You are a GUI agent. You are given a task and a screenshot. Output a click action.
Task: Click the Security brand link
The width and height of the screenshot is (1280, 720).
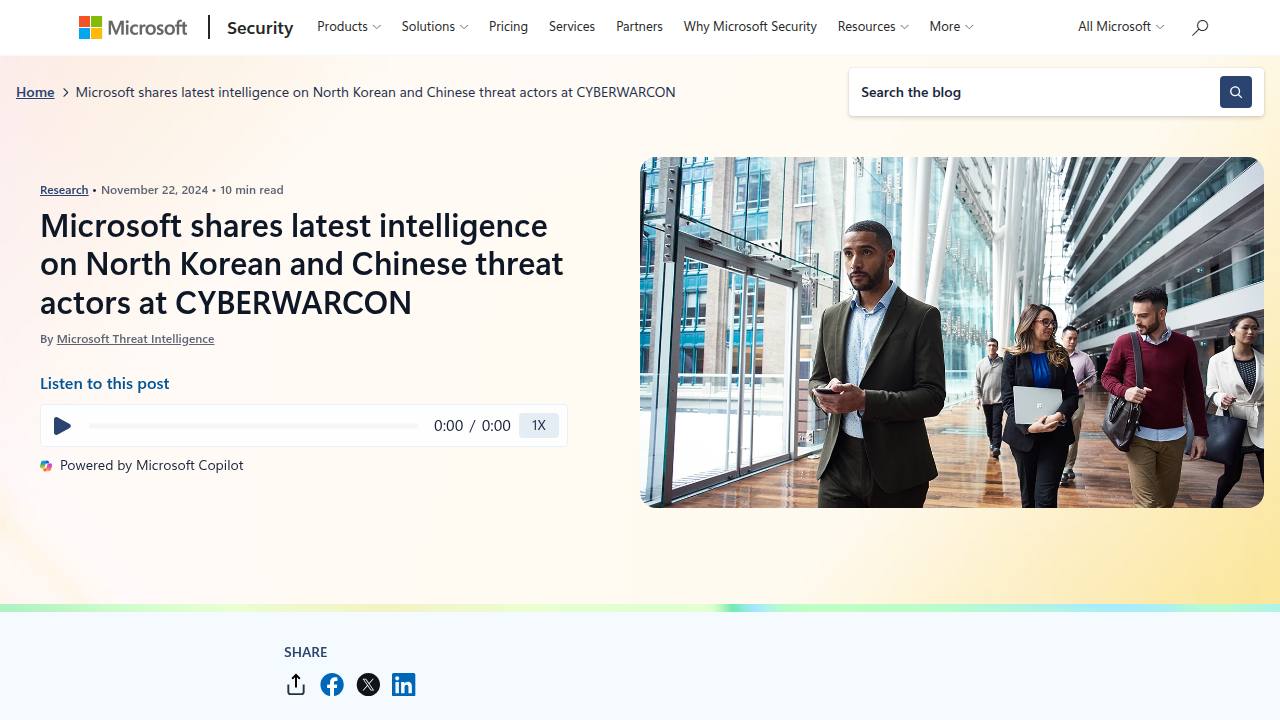[x=260, y=28]
